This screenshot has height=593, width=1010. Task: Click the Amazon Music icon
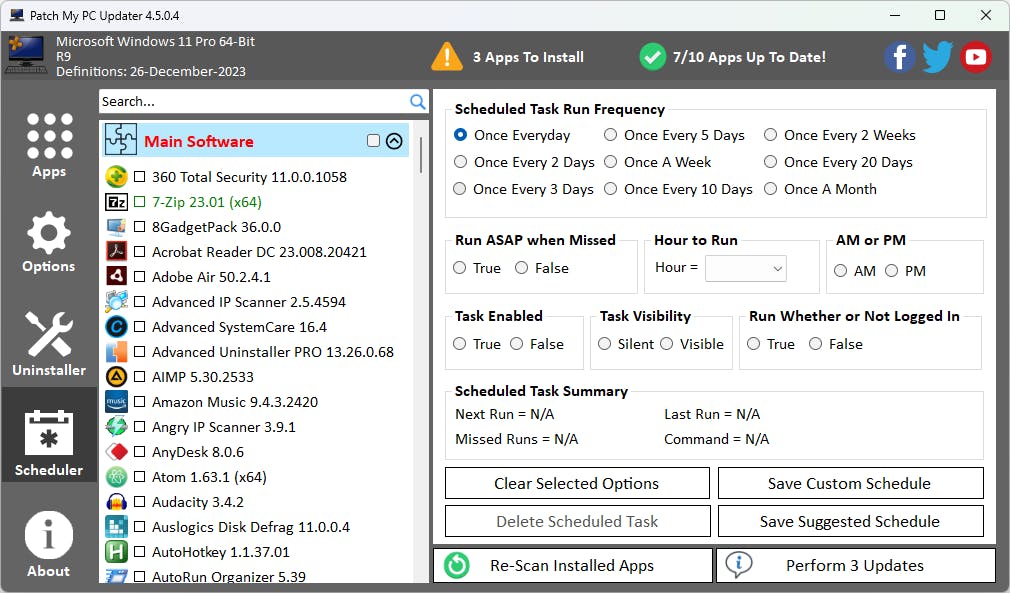(116, 402)
